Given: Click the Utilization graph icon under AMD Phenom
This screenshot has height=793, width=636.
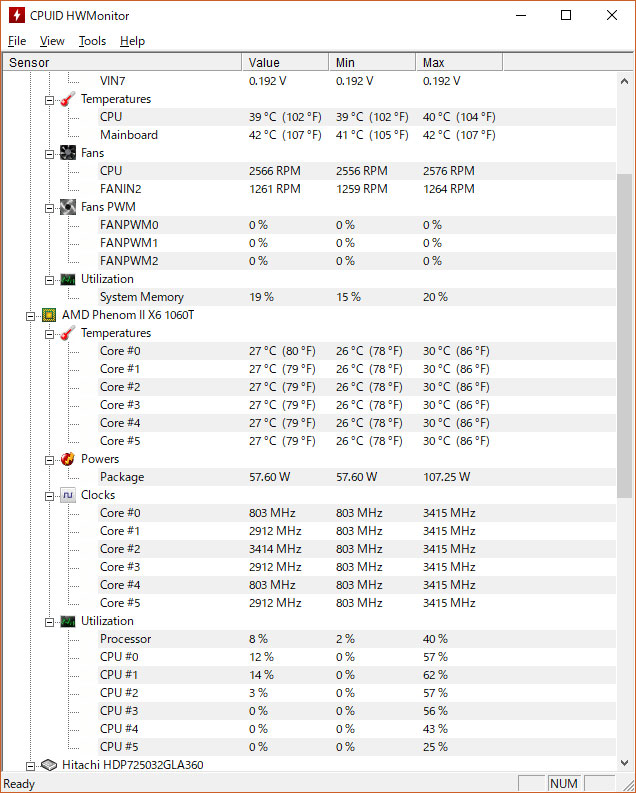Looking at the screenshot, I should pos(68,621).
